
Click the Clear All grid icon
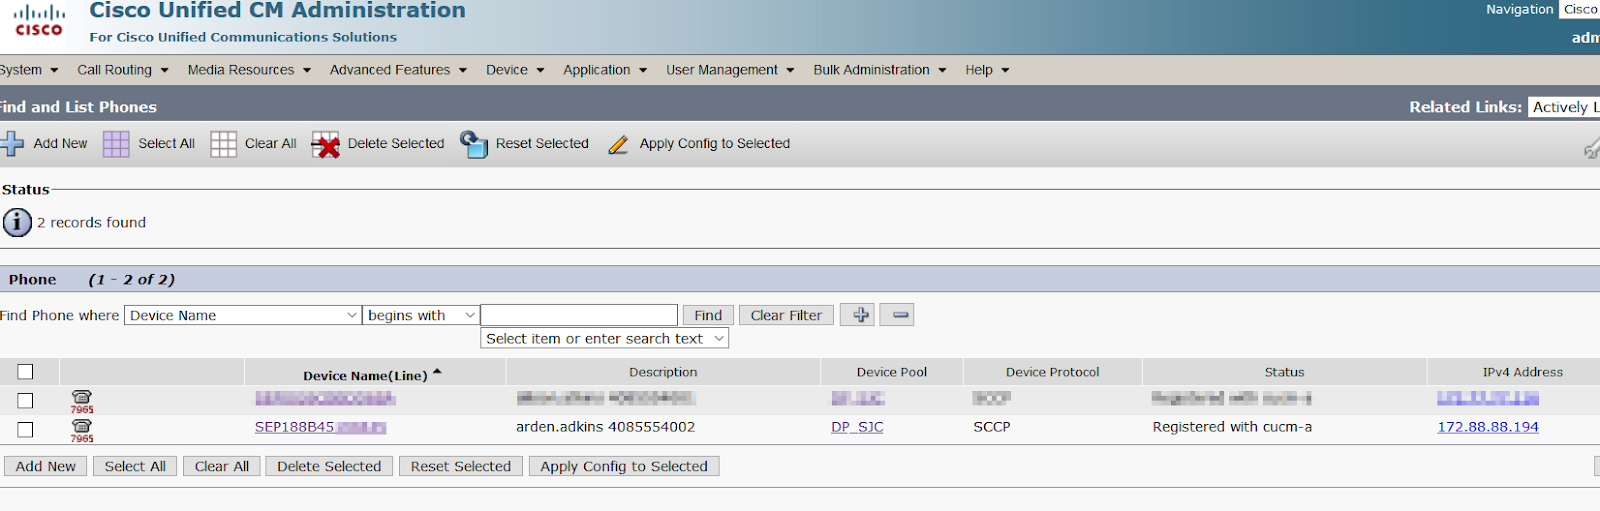[x=223, y=144]
